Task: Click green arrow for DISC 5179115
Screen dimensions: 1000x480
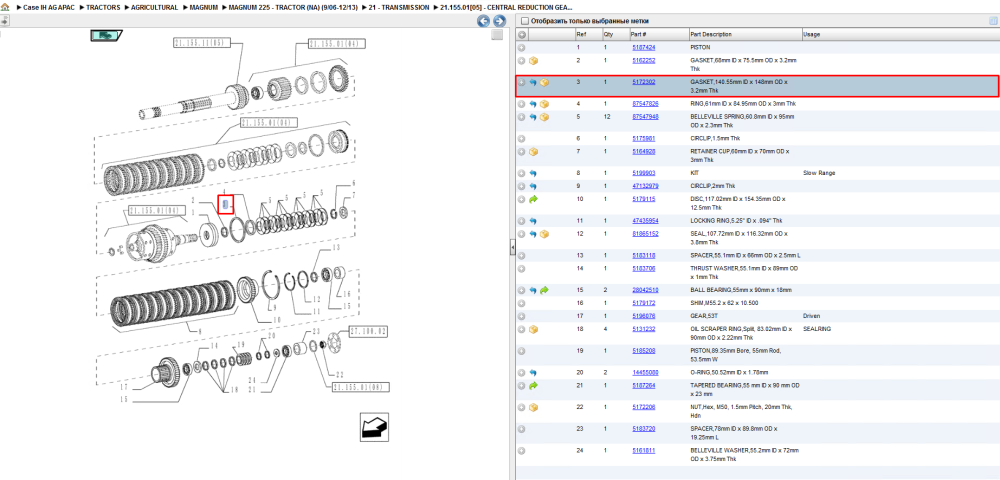Action: (533, 200)
